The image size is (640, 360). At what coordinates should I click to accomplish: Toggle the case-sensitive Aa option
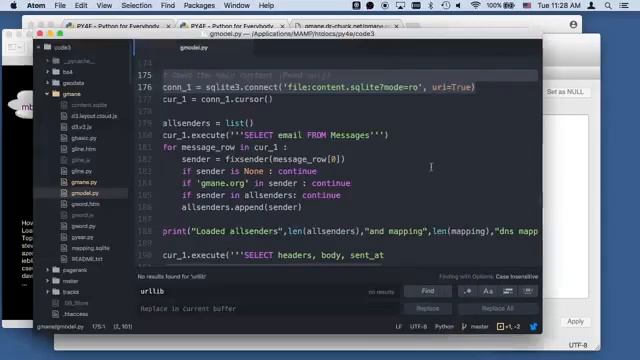[x=488, y=291]
